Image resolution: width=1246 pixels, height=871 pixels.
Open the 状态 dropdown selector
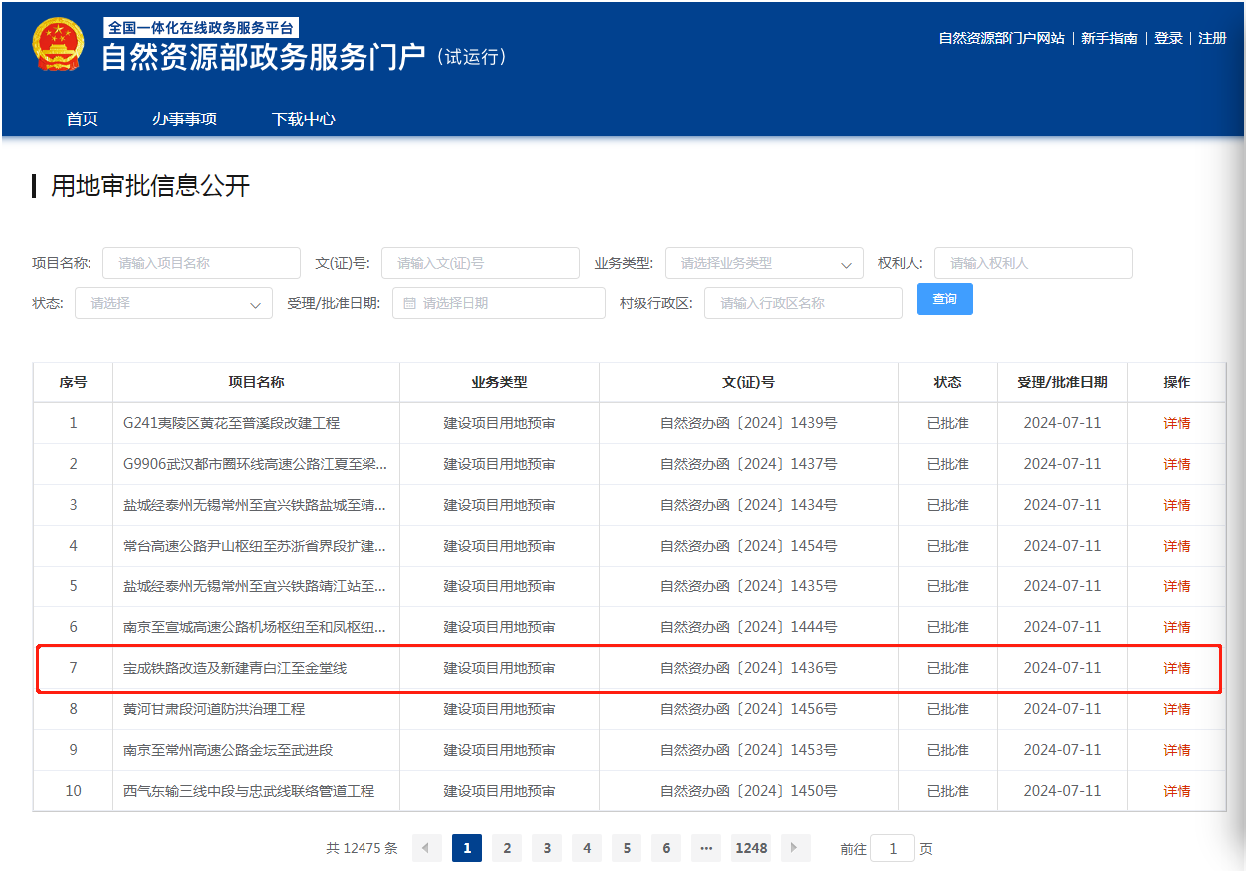point(174,303)
